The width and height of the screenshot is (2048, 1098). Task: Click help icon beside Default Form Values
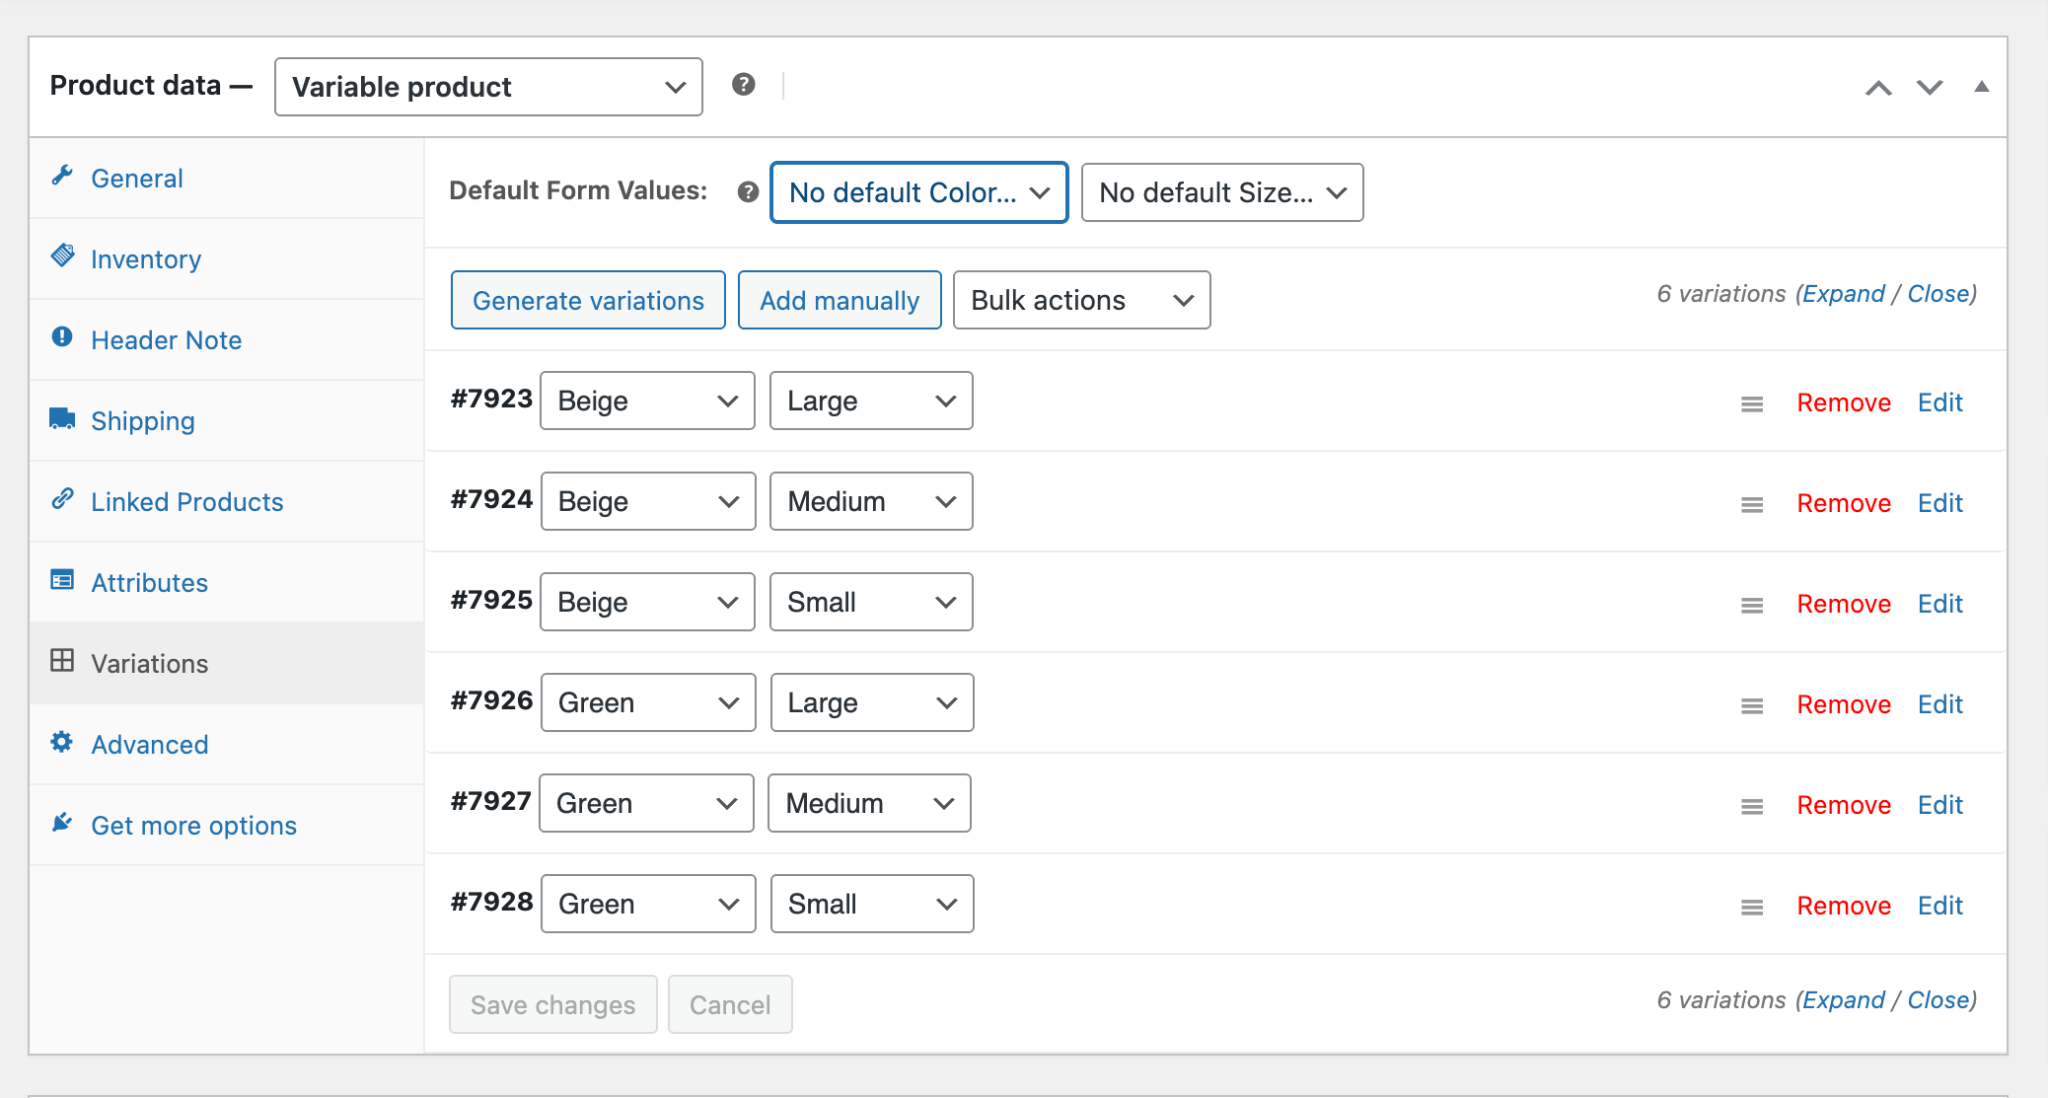tap(747, 192)
